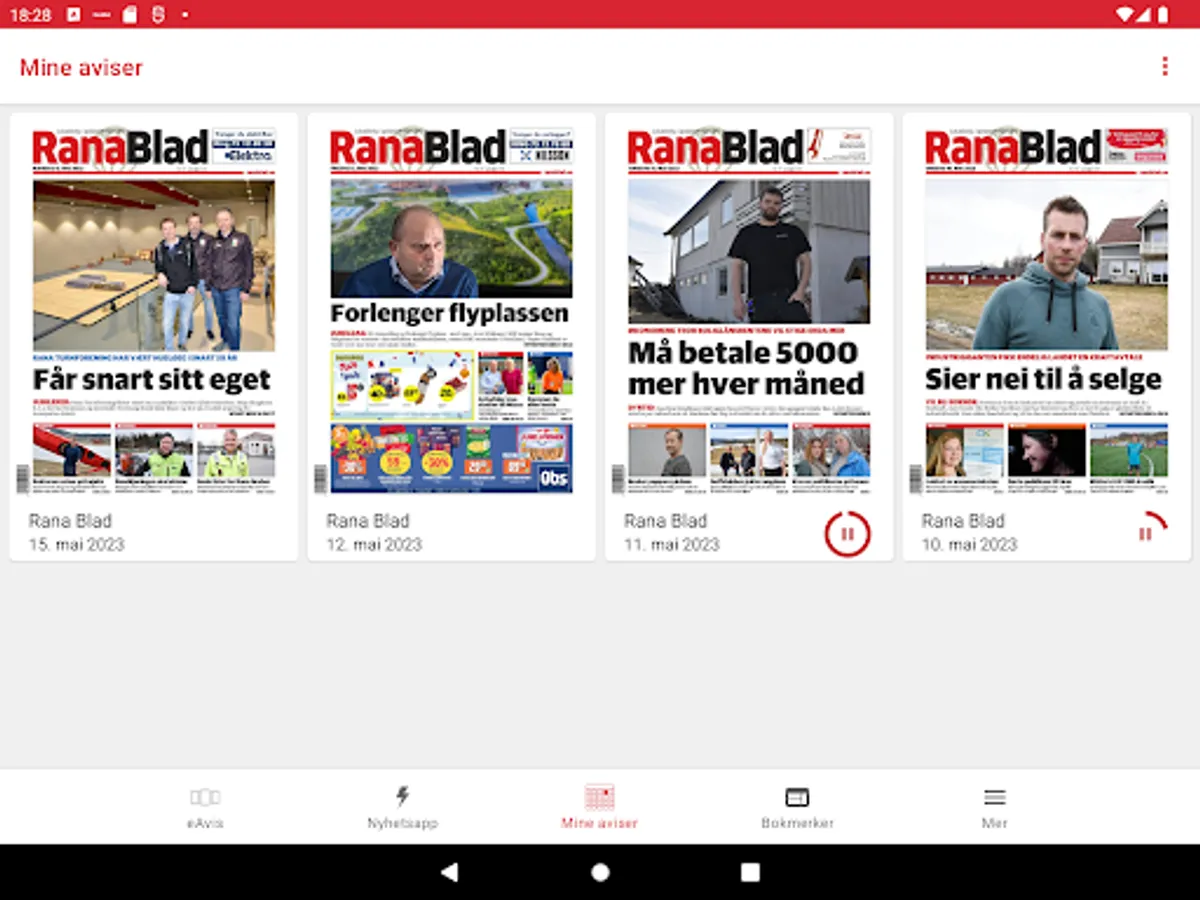Open the Sier nei til å selge cover
Viewport: 1200px width, 900px height.
click(1047, 310)
